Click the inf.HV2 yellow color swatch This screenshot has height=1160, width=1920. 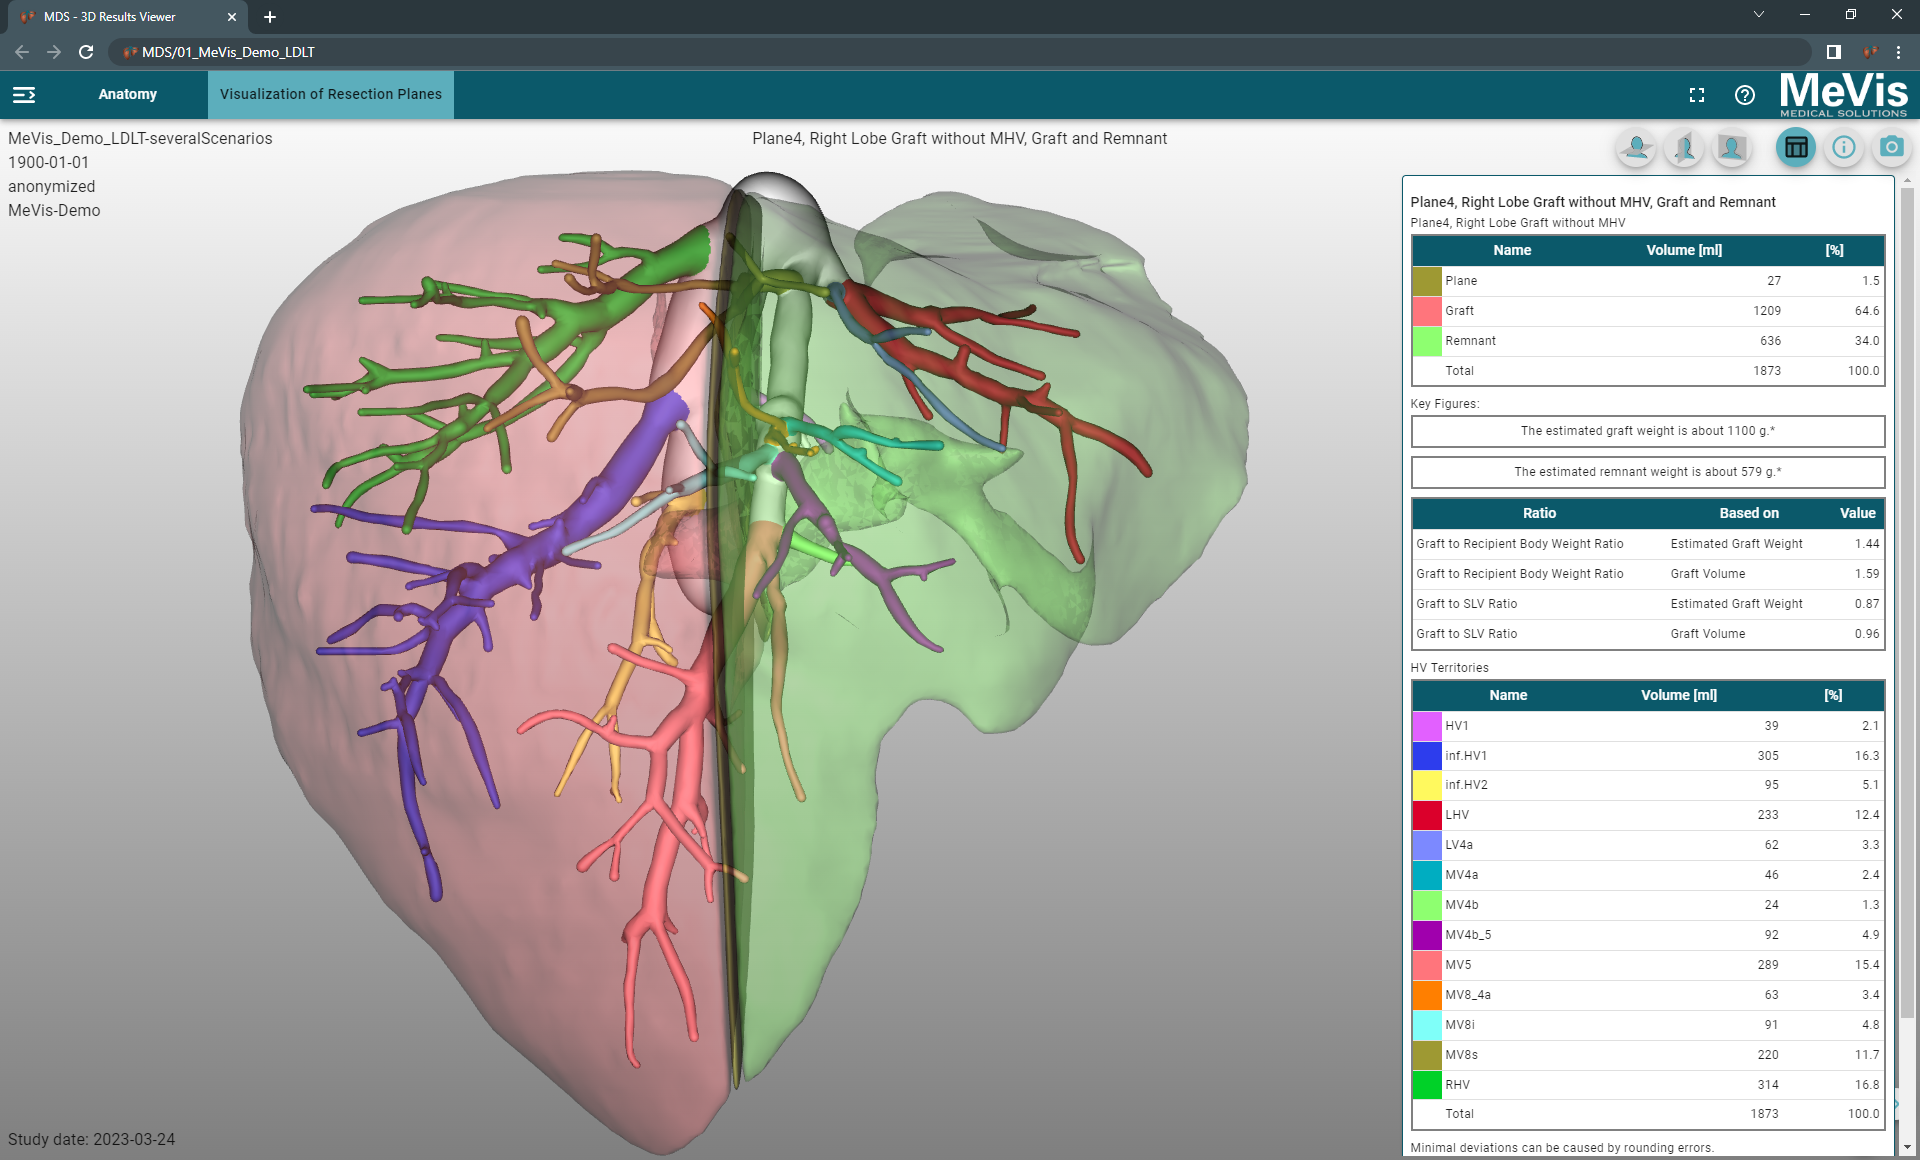(x=1427, y=785)
